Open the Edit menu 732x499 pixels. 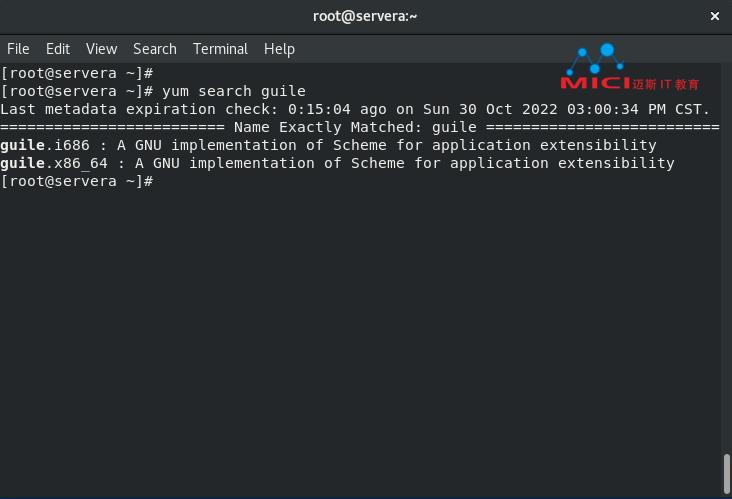(58, 49)
